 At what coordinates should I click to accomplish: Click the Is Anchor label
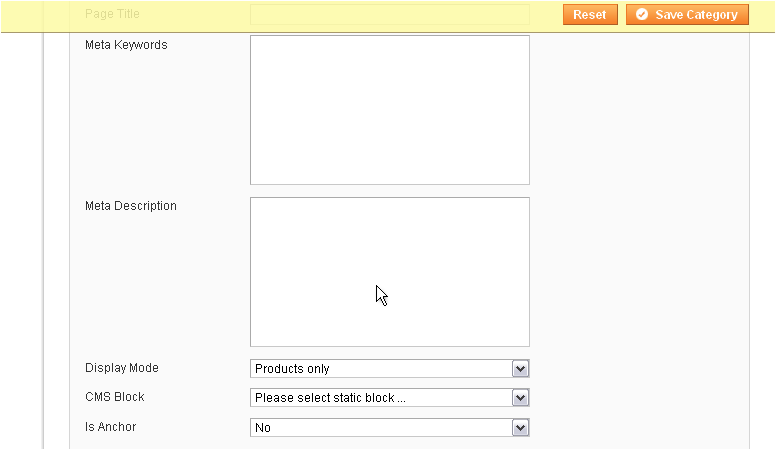pos(110,427)
